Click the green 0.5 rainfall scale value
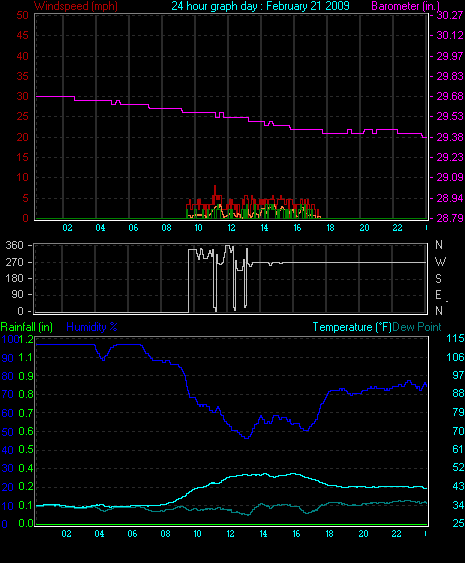 (x=25, y=450)
